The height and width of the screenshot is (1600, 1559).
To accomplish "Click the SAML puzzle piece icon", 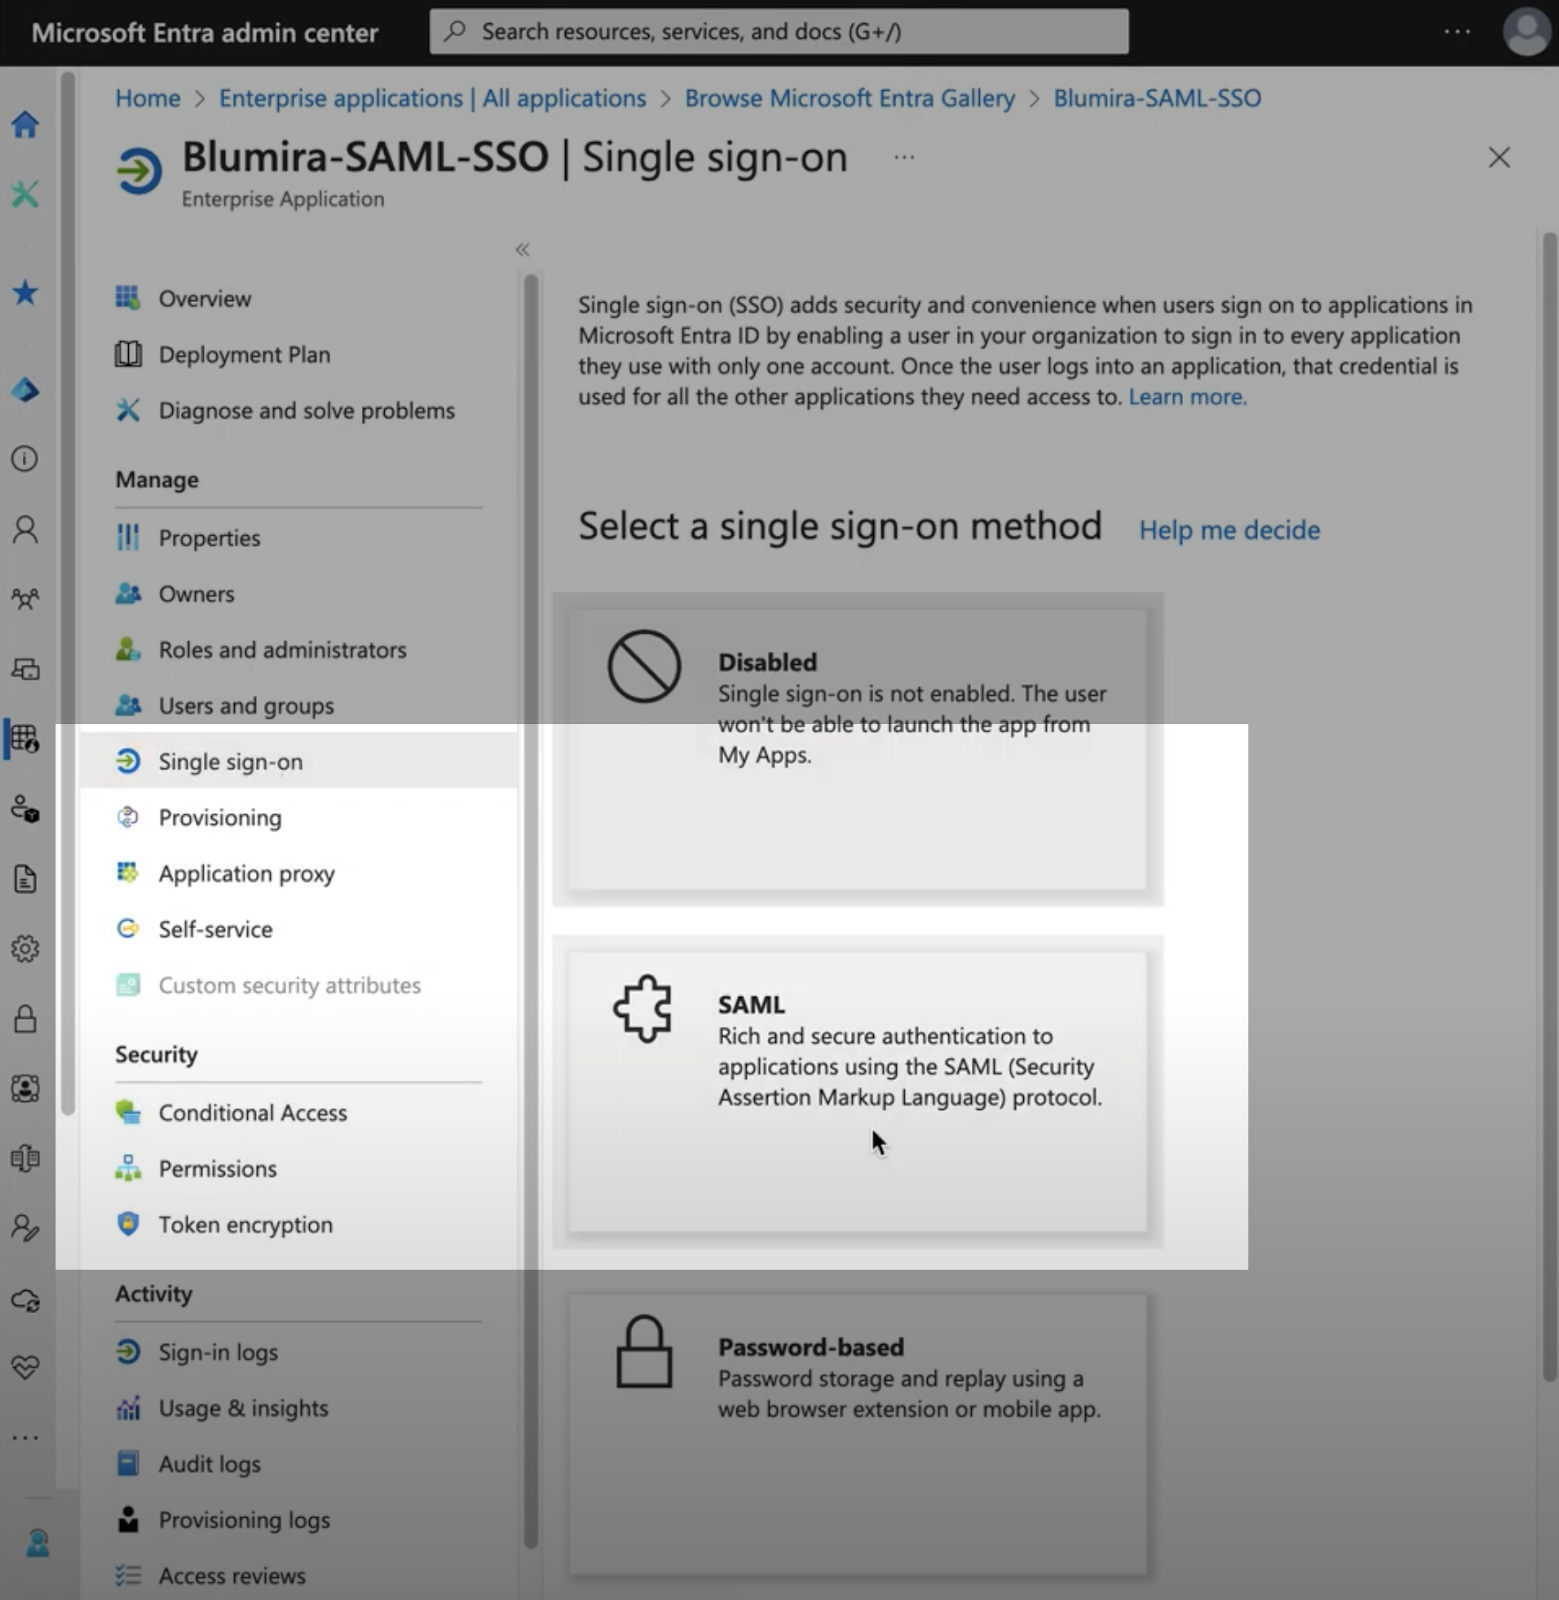I will 643,1008.
